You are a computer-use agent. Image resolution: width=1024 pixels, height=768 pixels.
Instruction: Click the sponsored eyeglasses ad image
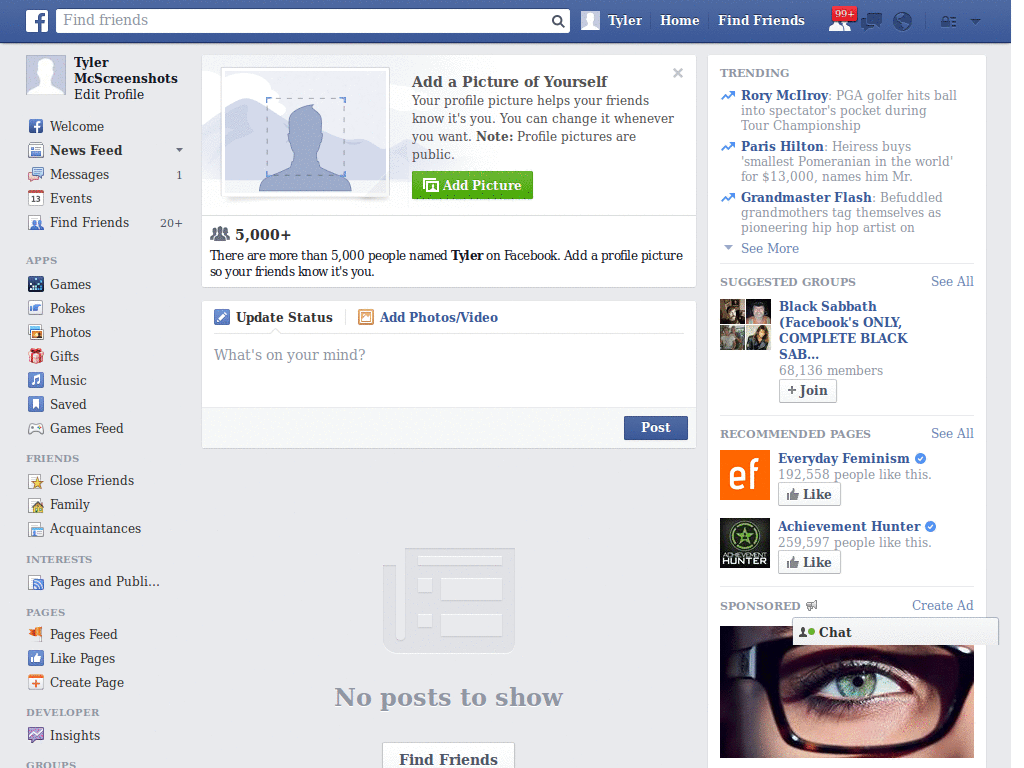[846, 692]
